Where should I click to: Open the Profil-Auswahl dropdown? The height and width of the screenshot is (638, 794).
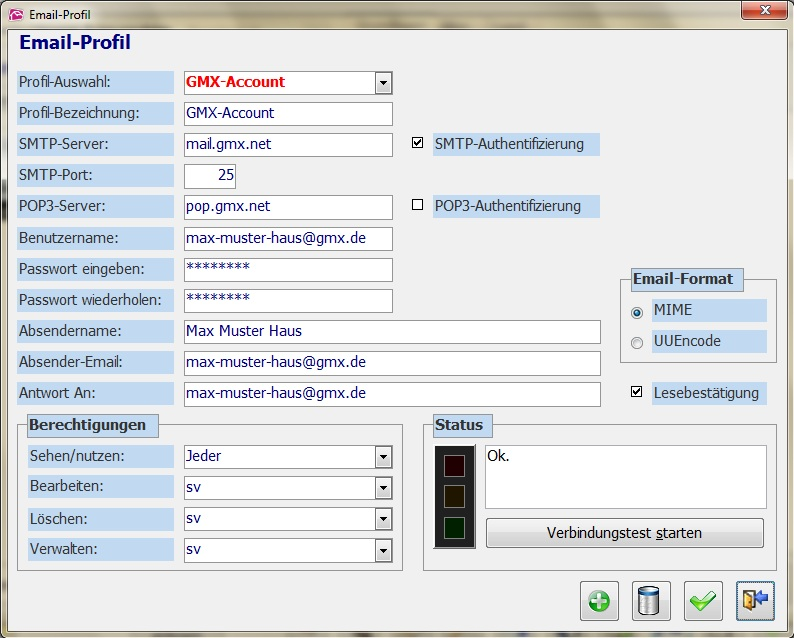tap(382, 83)
